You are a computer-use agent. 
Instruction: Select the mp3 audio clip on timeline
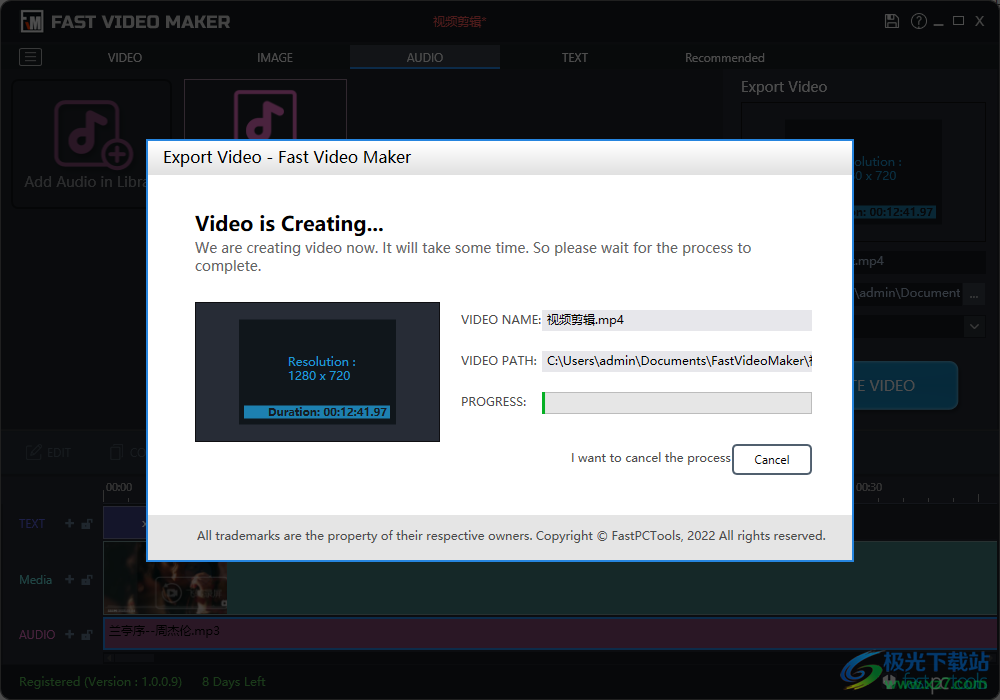[549, 633]
